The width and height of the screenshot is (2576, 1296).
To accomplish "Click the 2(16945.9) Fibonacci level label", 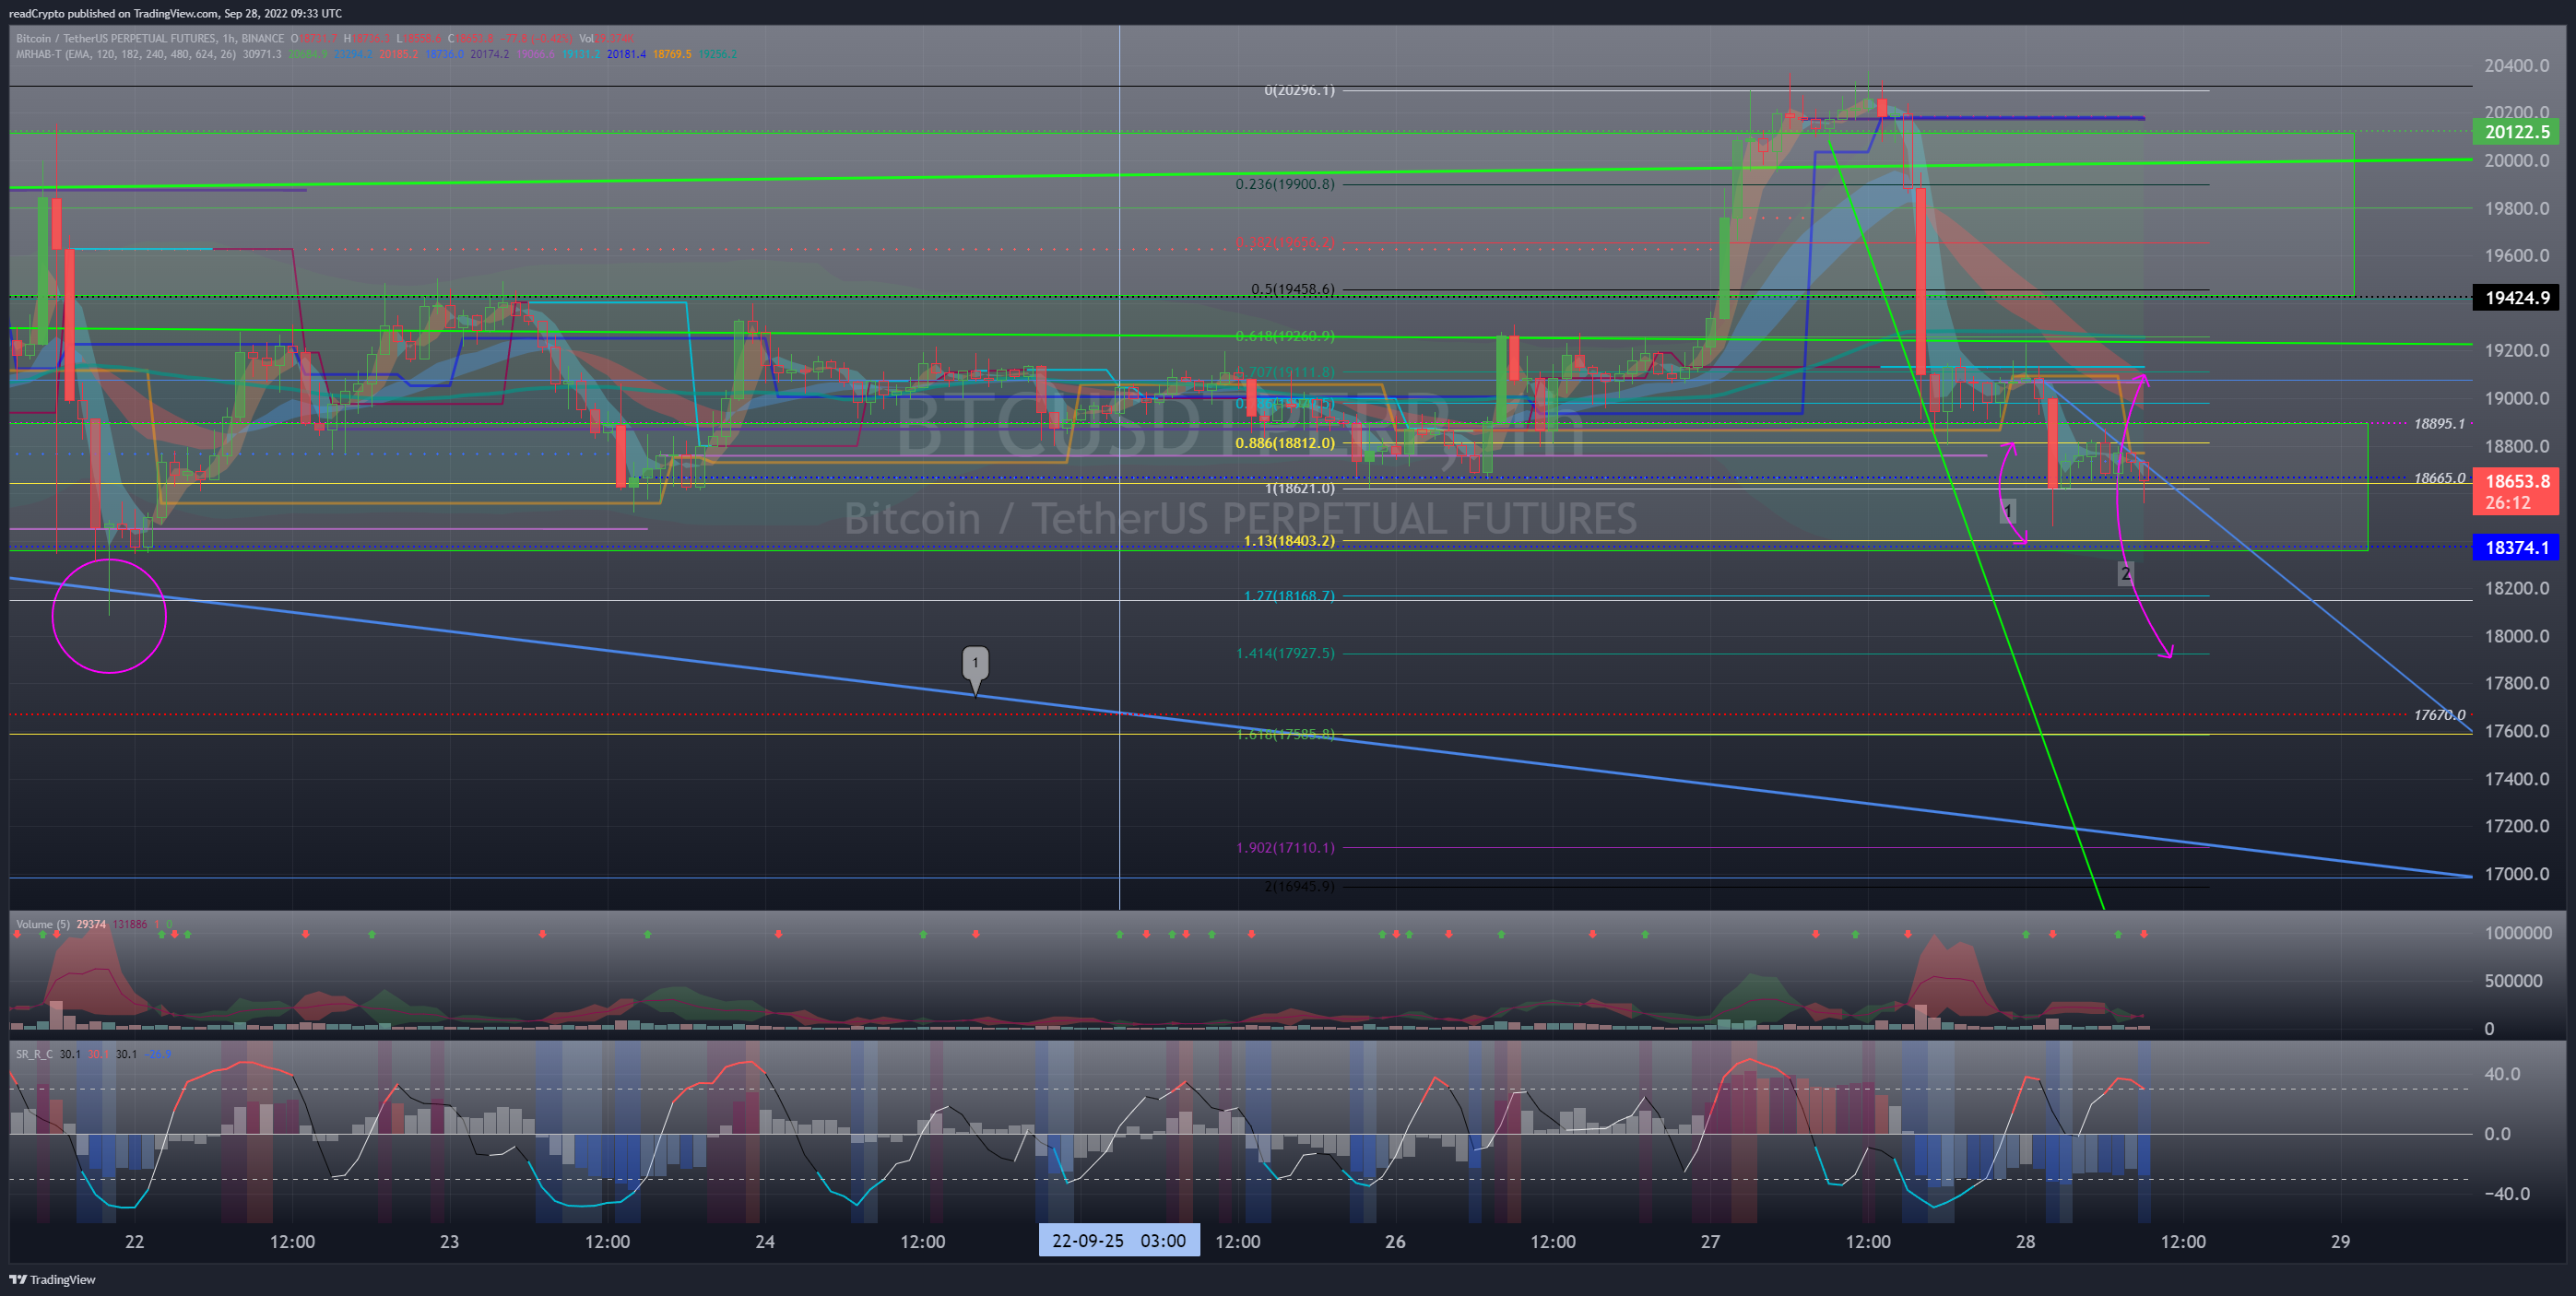I will coord(1299,886).
